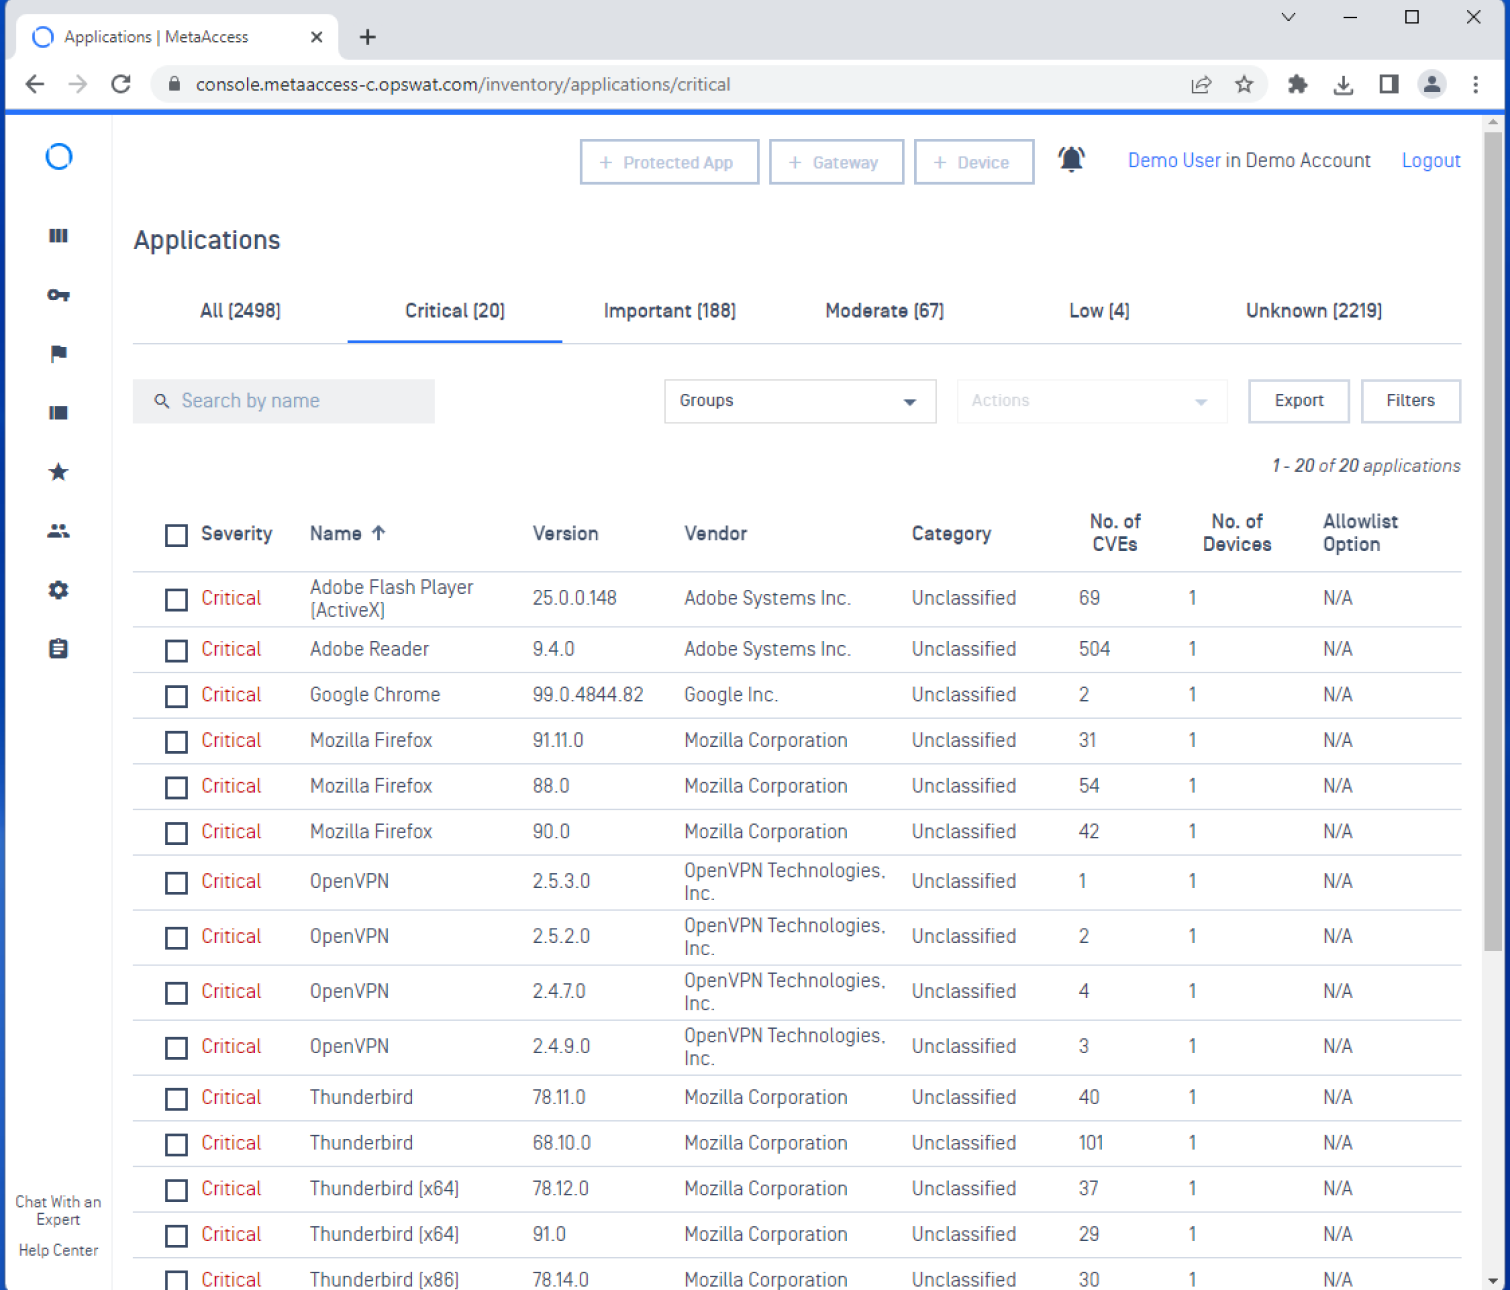Open a new browser tab
1510x1290 pixels.
[x=368, y=37]
